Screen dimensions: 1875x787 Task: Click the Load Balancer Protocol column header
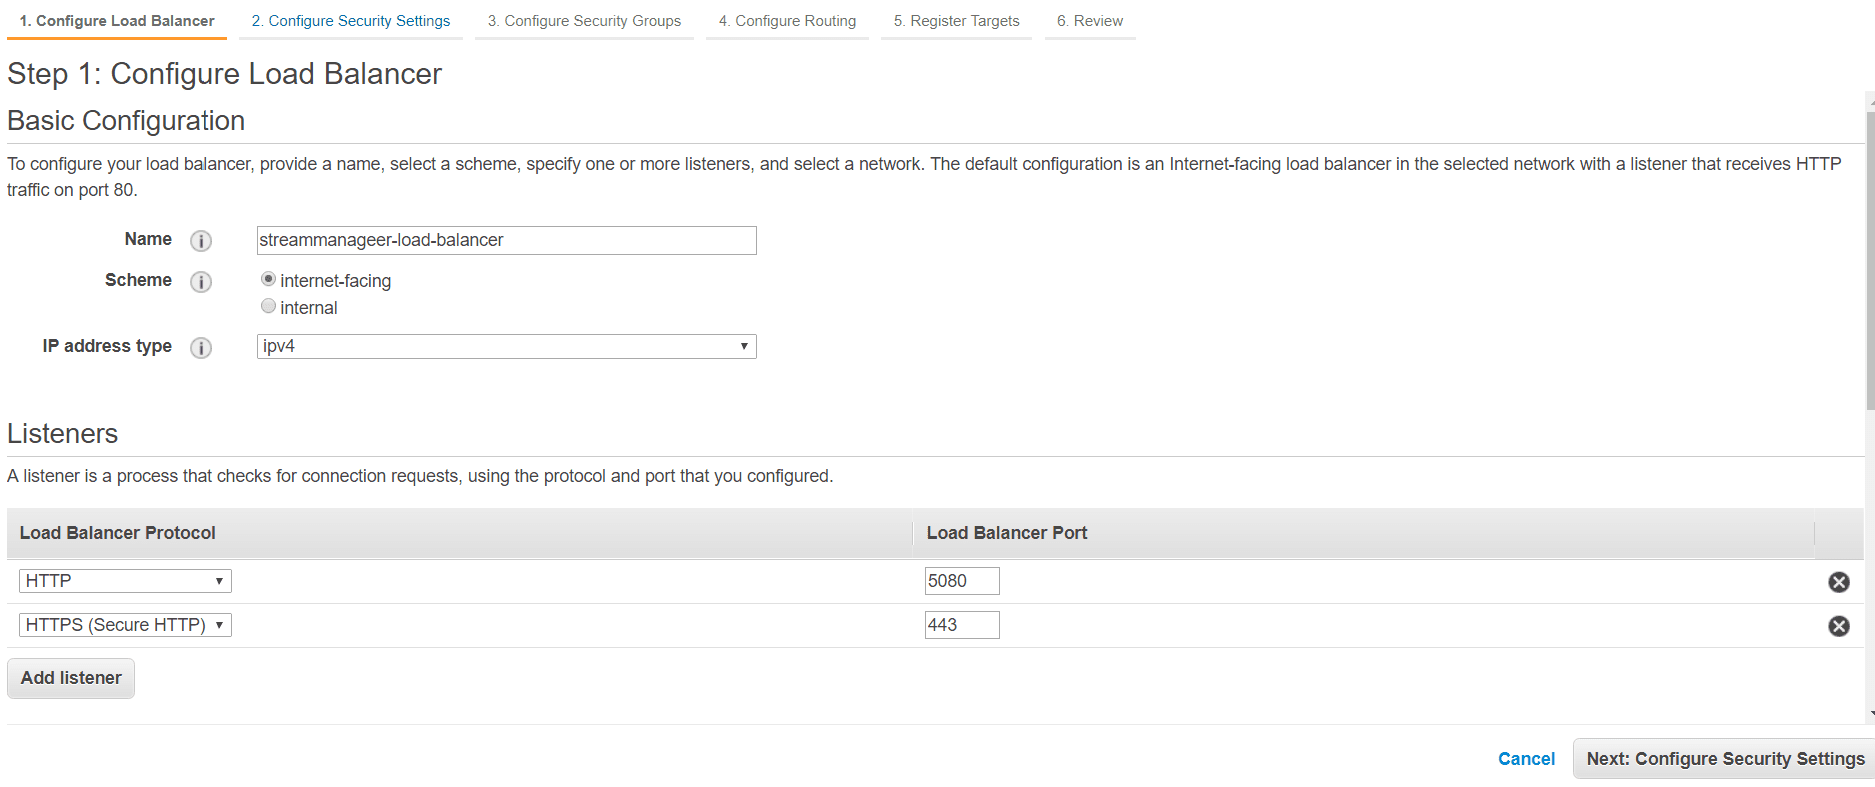click(x=118, y=533)
